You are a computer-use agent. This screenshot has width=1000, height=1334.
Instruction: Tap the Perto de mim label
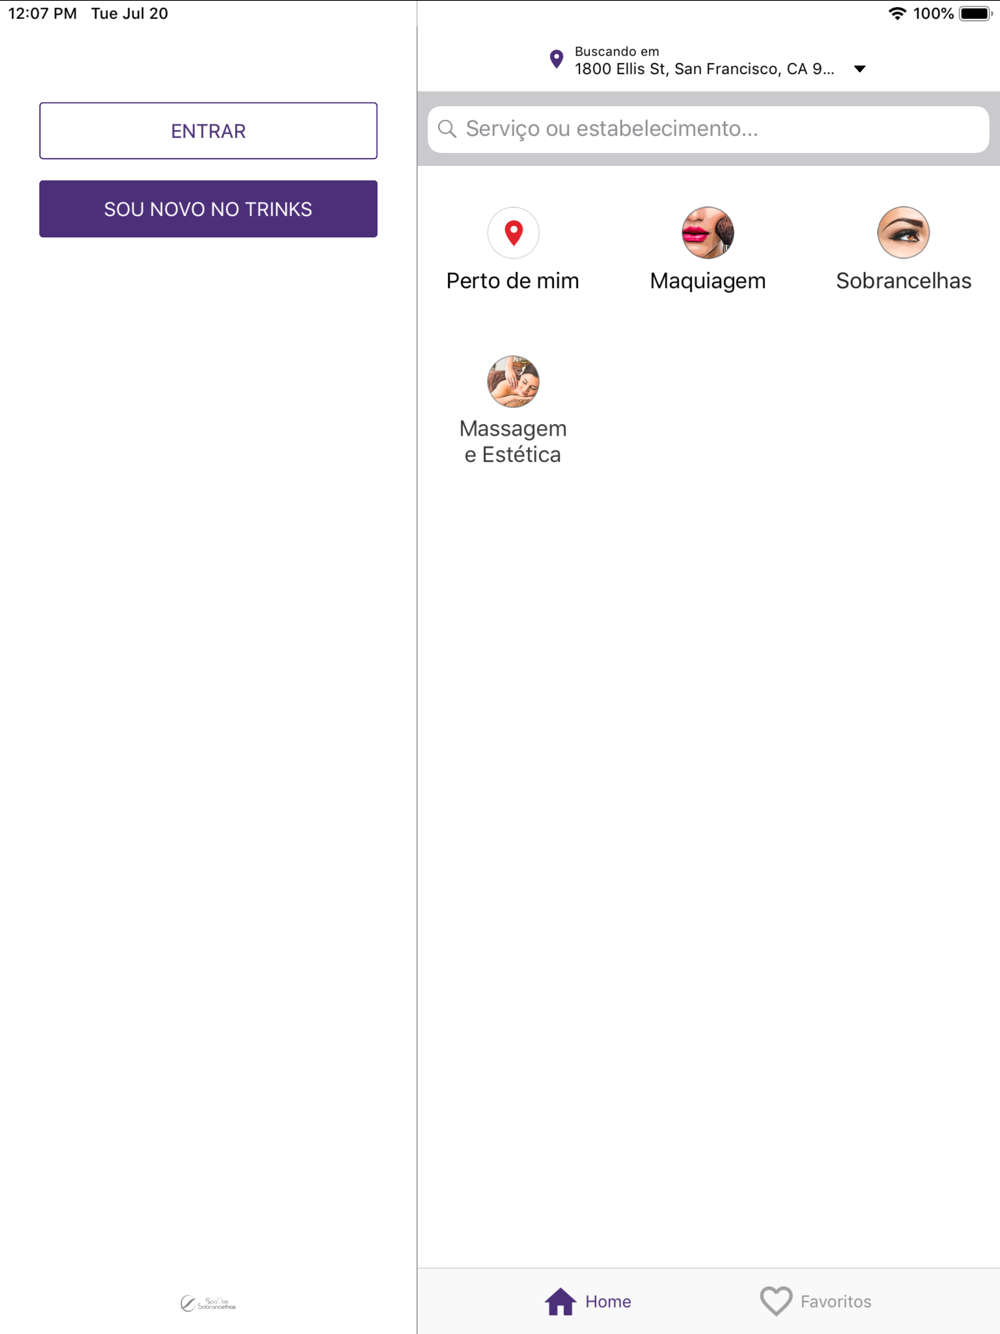513,281
